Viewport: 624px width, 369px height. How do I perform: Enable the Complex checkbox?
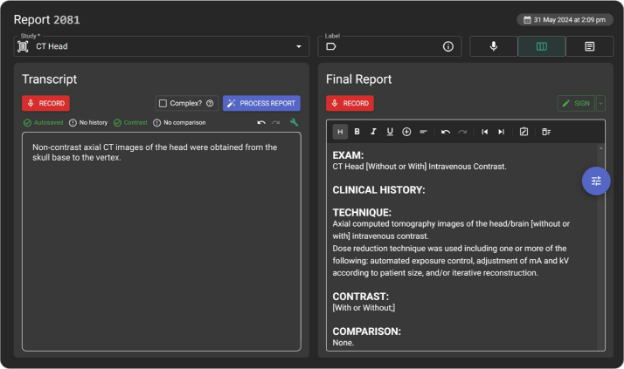(x=163, y=103)
